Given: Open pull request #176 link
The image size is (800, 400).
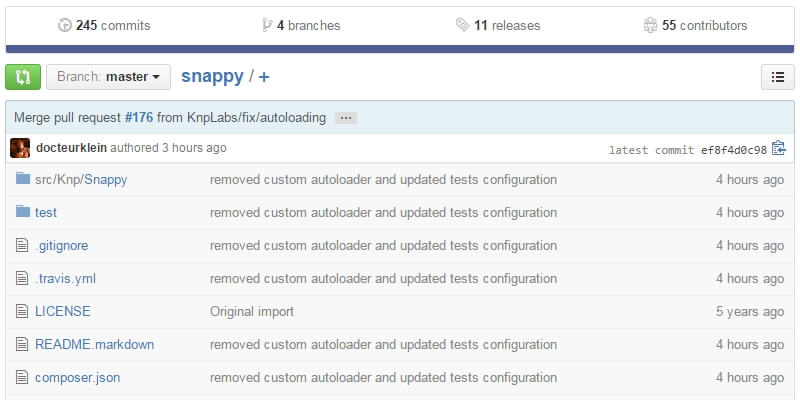Looking at the screenshot, I should pyautogui.click(x=138, y=118).
